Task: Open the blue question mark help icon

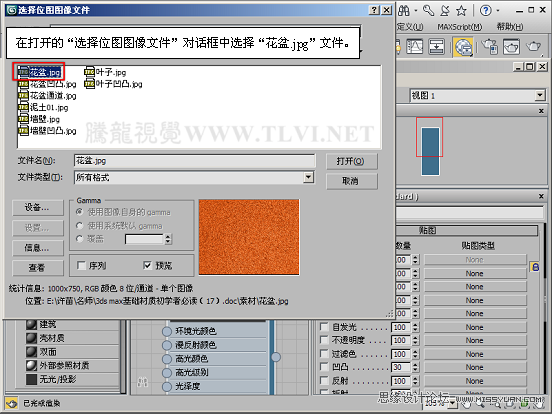Action: pos(486,11)
